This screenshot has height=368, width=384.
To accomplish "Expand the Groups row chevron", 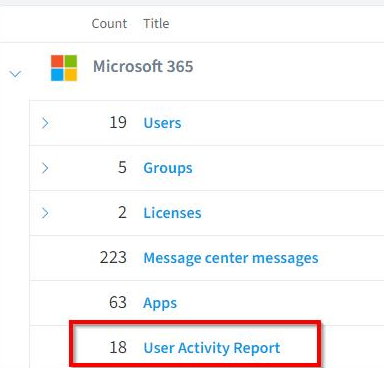I will 45,168.
